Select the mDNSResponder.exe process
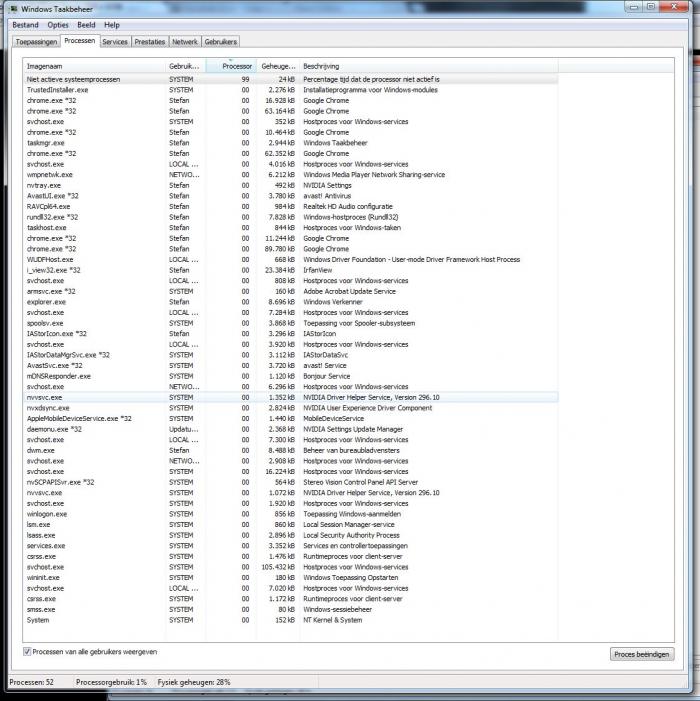 click(291, 376)
